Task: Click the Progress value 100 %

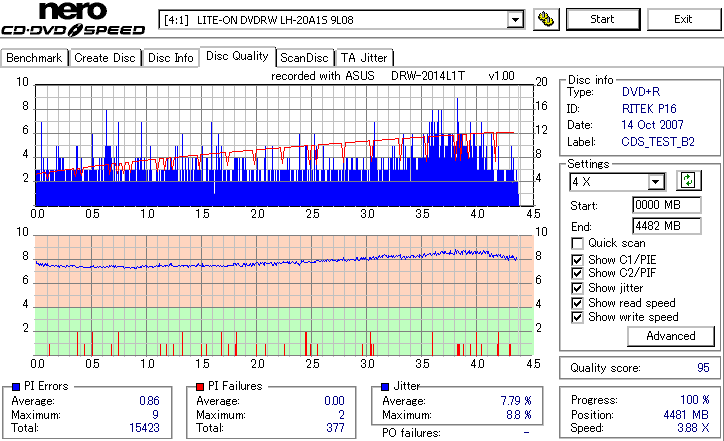Action: coord(695,400)
